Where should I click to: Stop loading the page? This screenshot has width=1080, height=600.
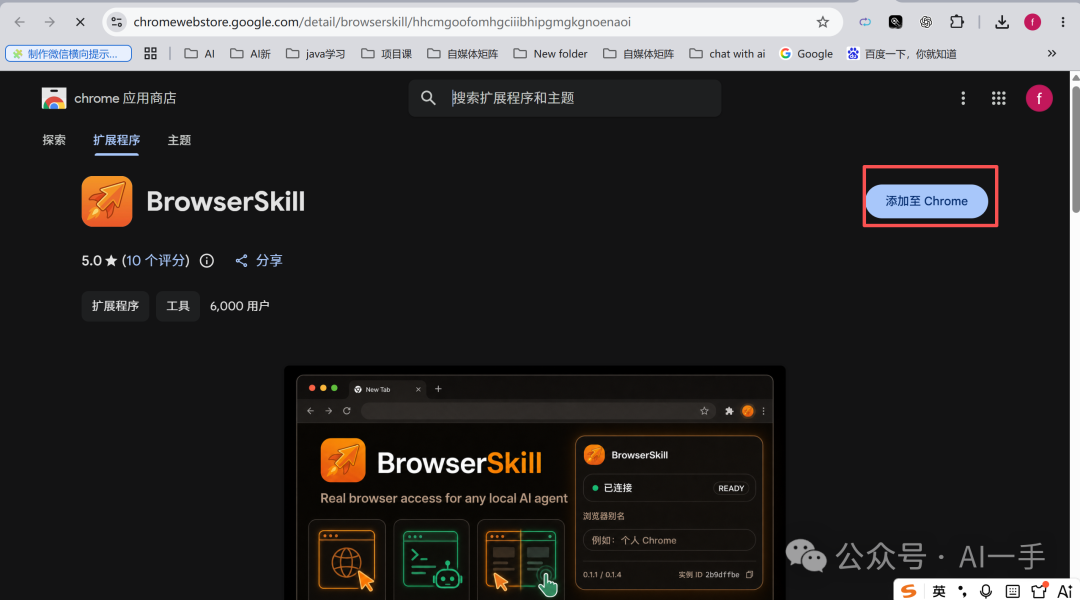[80, 22]
